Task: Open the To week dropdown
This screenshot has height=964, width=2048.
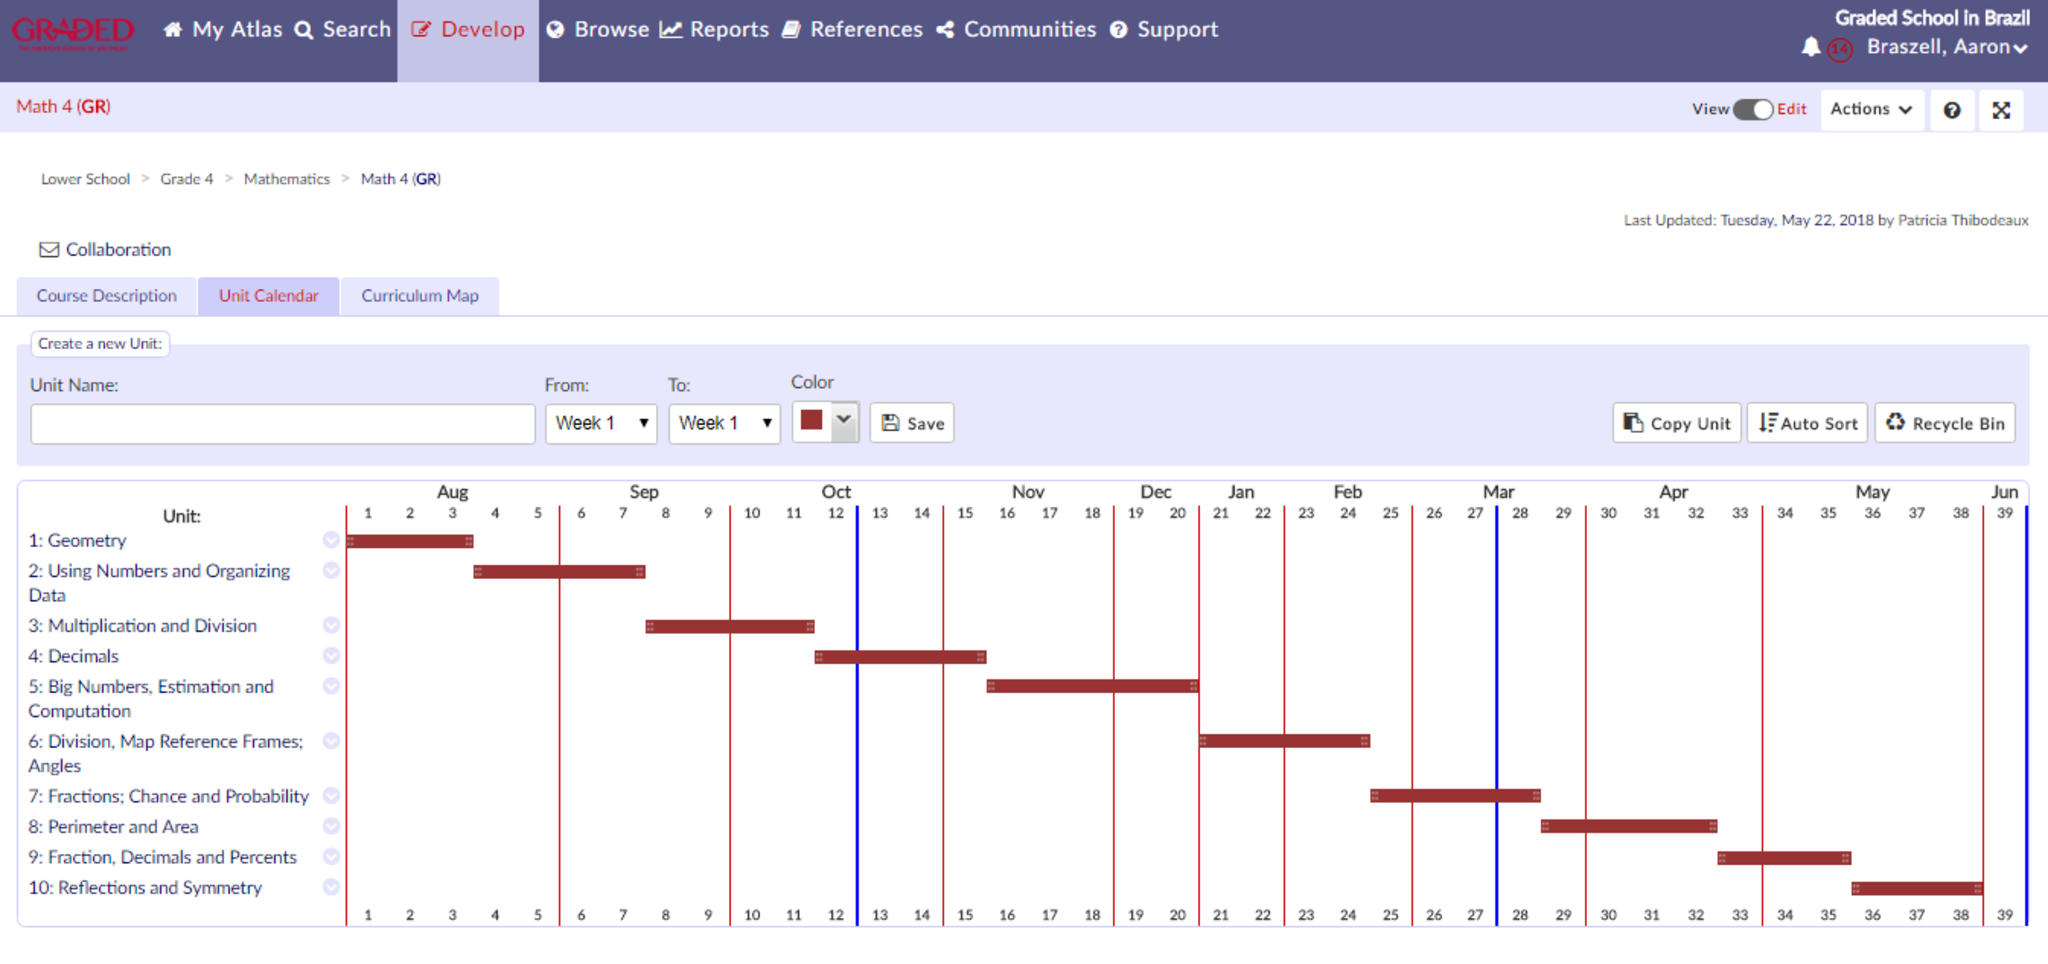Action: (724, 423)
